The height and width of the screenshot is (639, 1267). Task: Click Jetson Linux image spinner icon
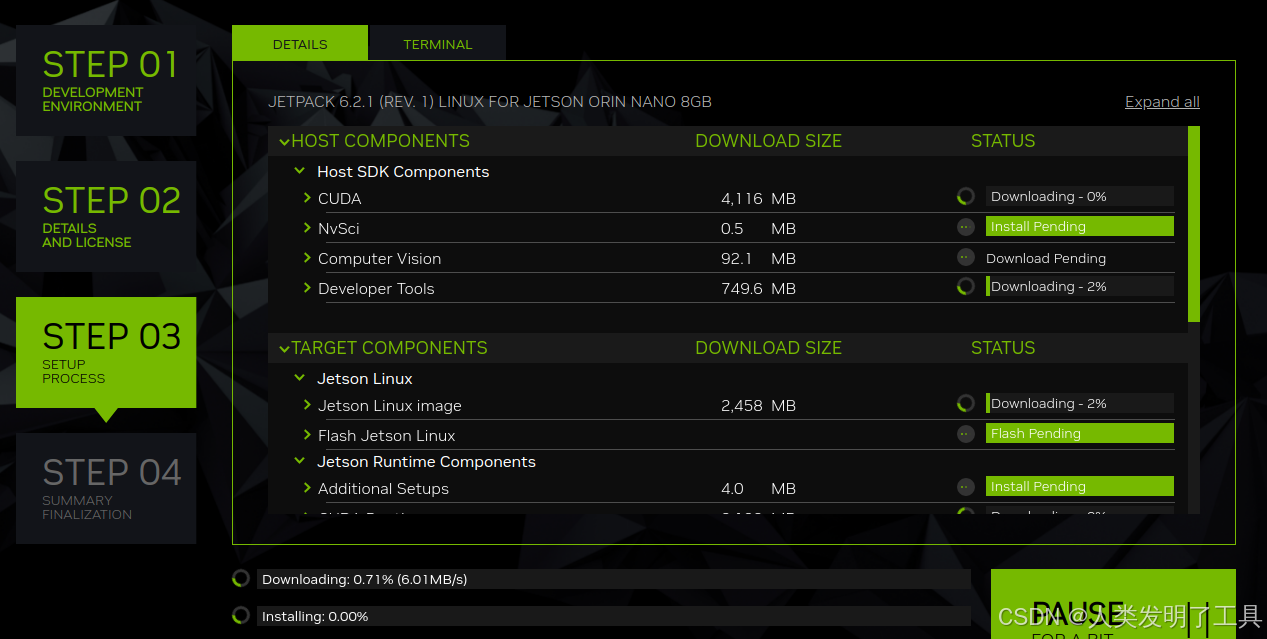[965, 404]
